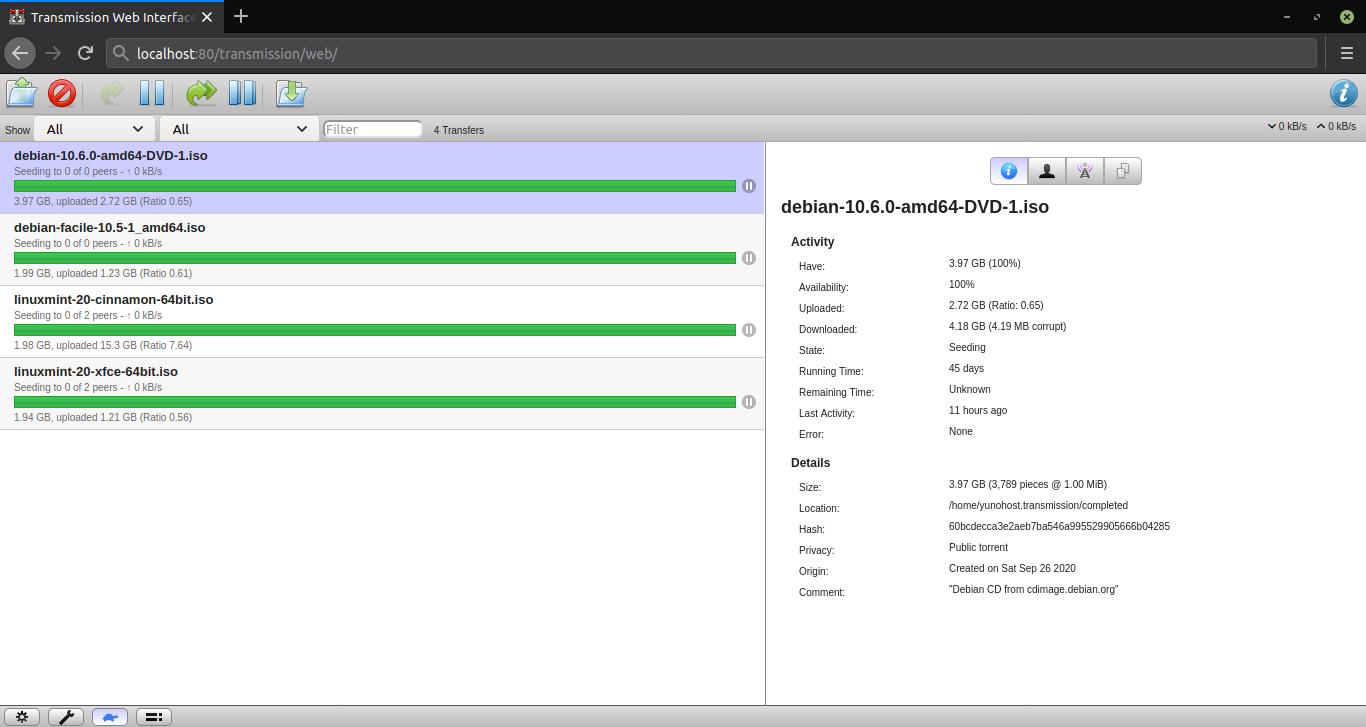Click browser forward button
This screenshot has height=727, width=1366.
click(53, 53)
